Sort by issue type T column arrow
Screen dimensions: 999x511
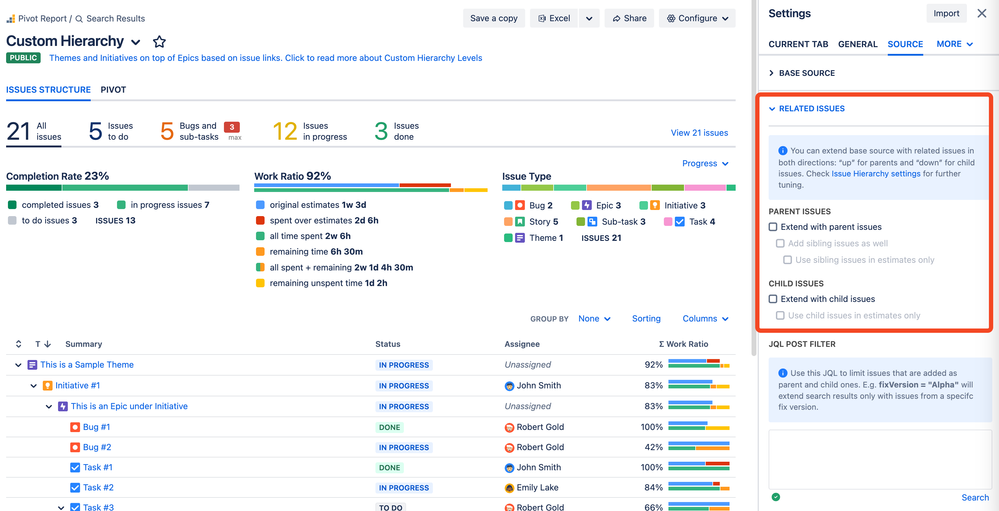(48, 344)
